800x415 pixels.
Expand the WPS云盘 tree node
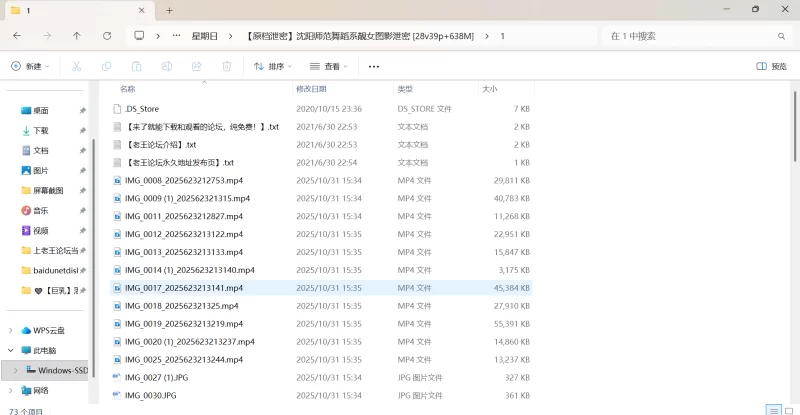point(11,330)
